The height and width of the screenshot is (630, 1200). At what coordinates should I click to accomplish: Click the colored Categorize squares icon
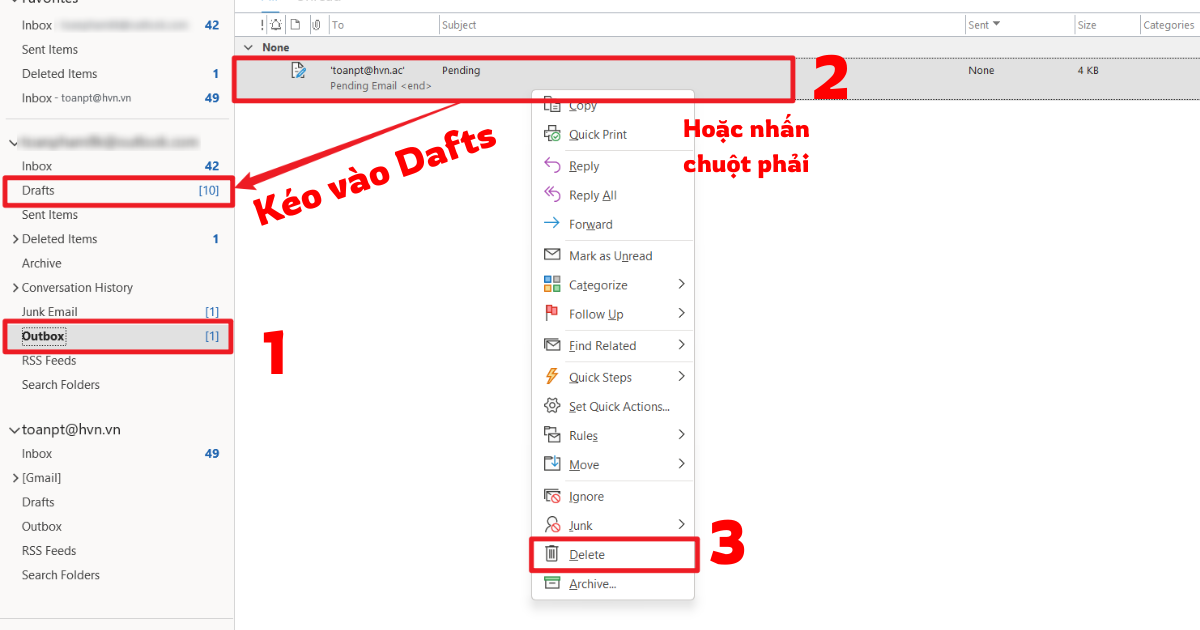[552, 285]
